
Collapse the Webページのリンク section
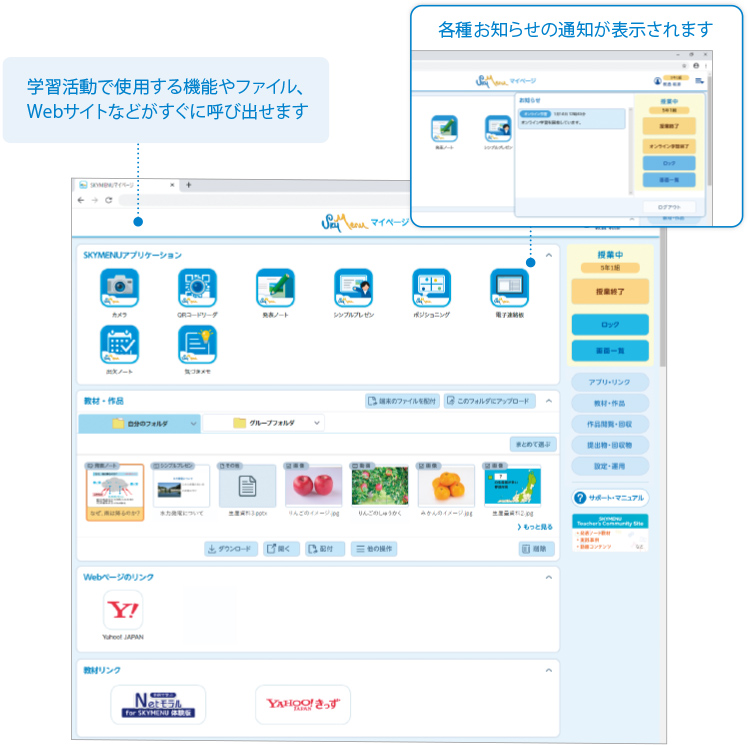(x=549, y=577)
